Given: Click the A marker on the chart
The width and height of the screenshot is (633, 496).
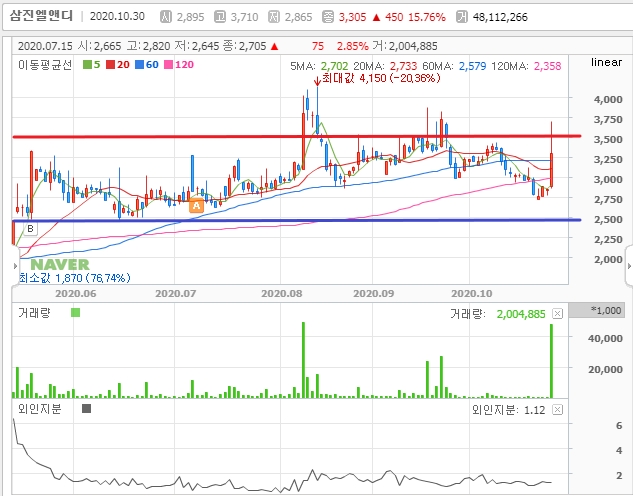Looking at the screenshot, I should click(x=197, y=206).
